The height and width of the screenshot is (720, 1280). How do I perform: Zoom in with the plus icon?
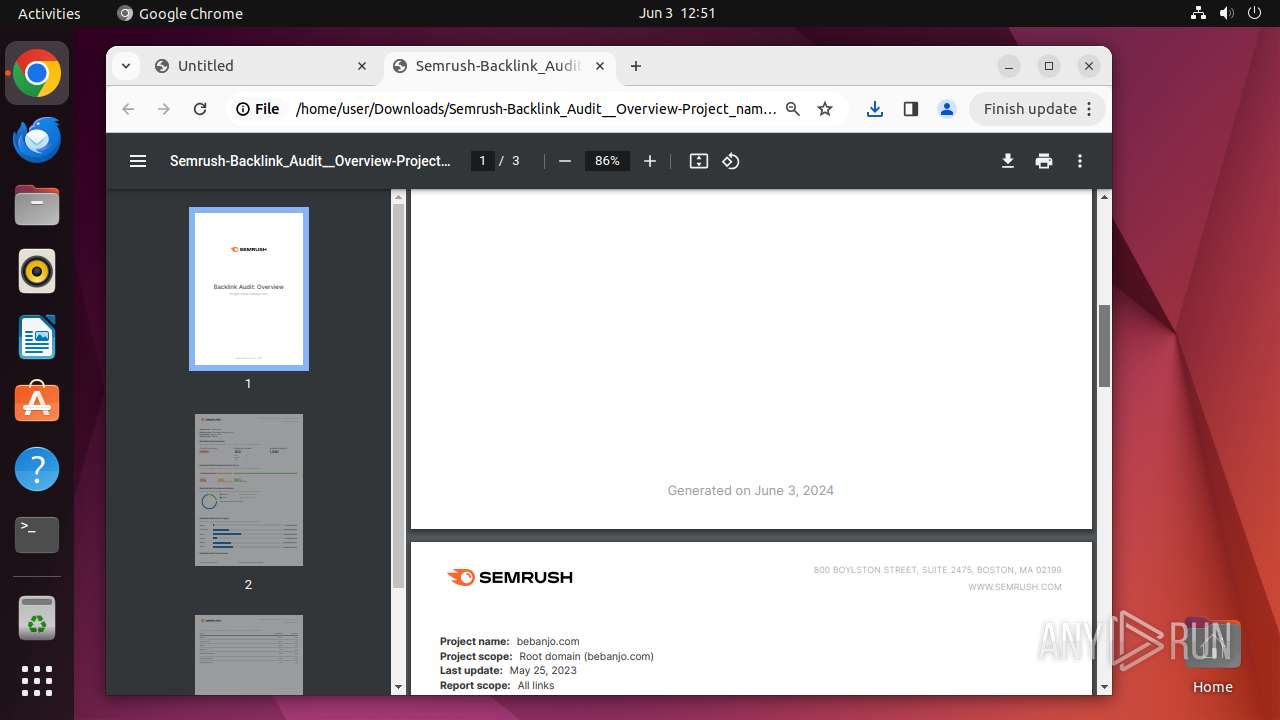(650, 161)
